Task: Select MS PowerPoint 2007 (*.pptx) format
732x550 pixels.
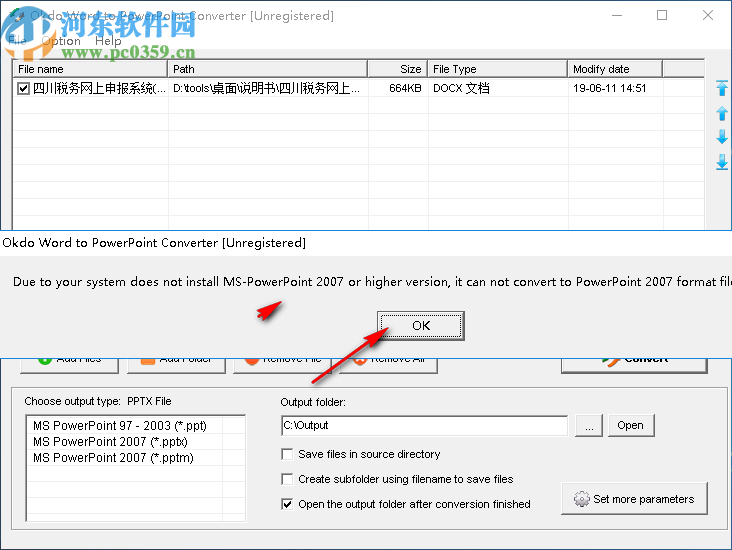Action: (x=110, y=442)
